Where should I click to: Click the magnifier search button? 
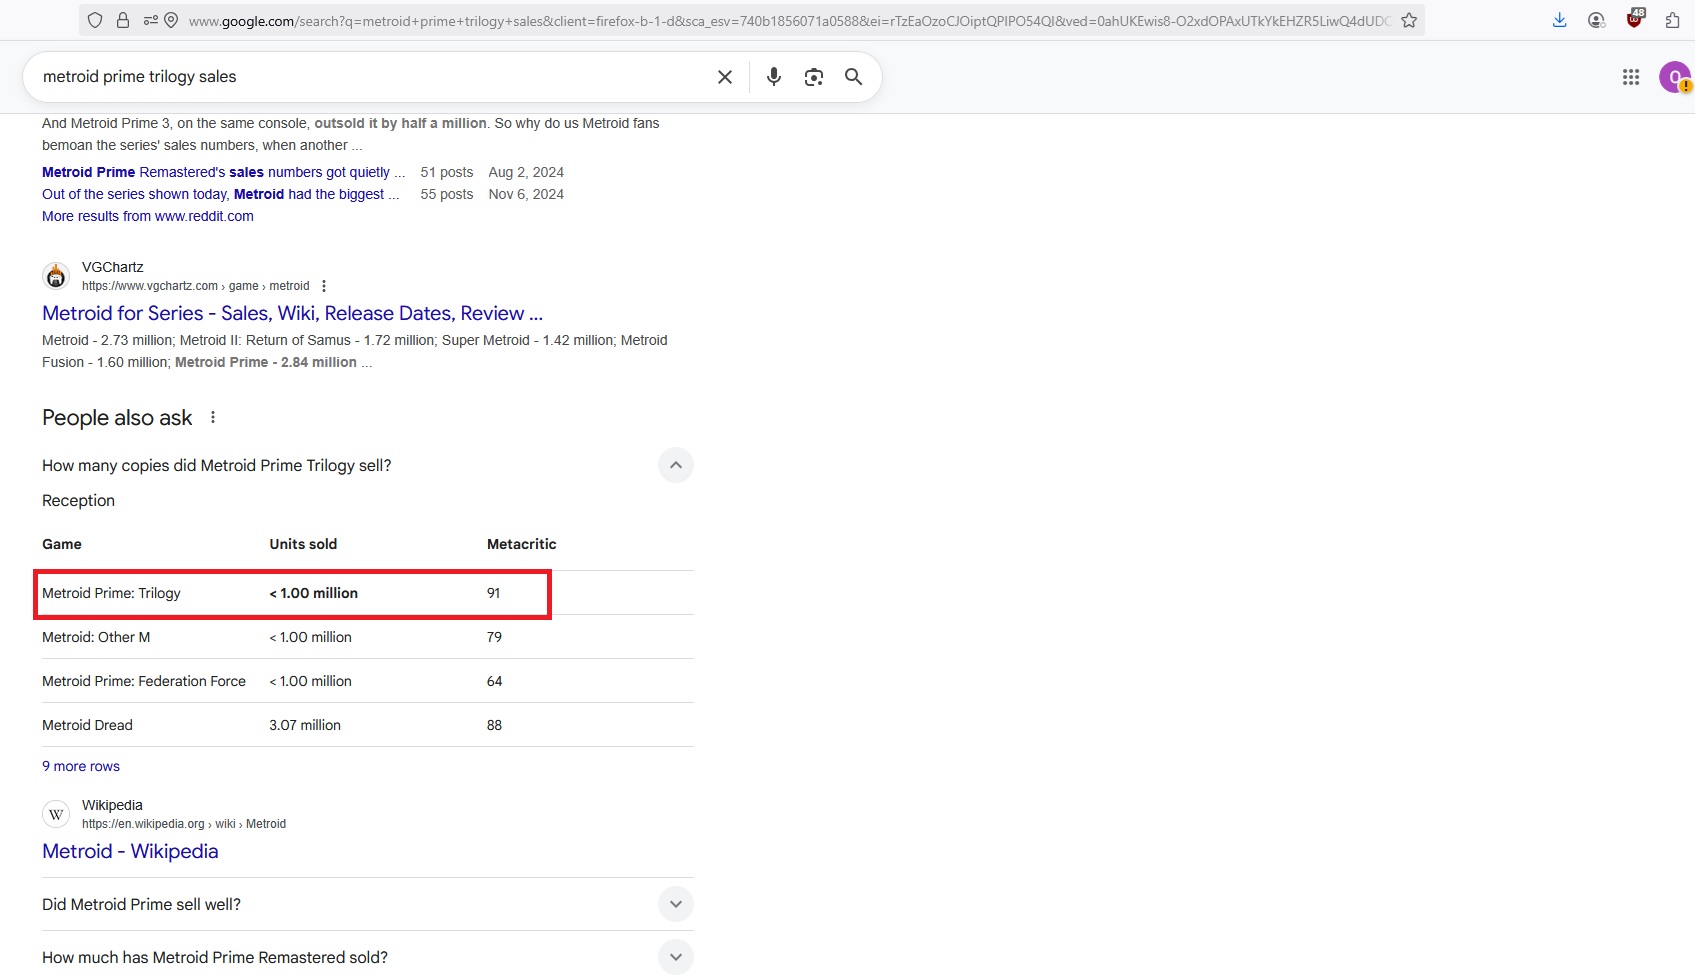click(853, 77)
